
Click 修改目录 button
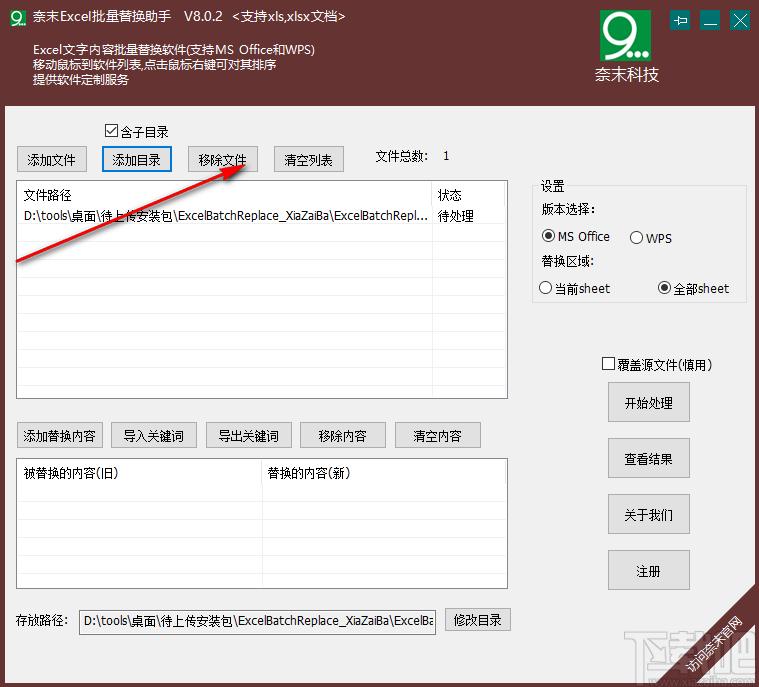[x=478, y=620]
